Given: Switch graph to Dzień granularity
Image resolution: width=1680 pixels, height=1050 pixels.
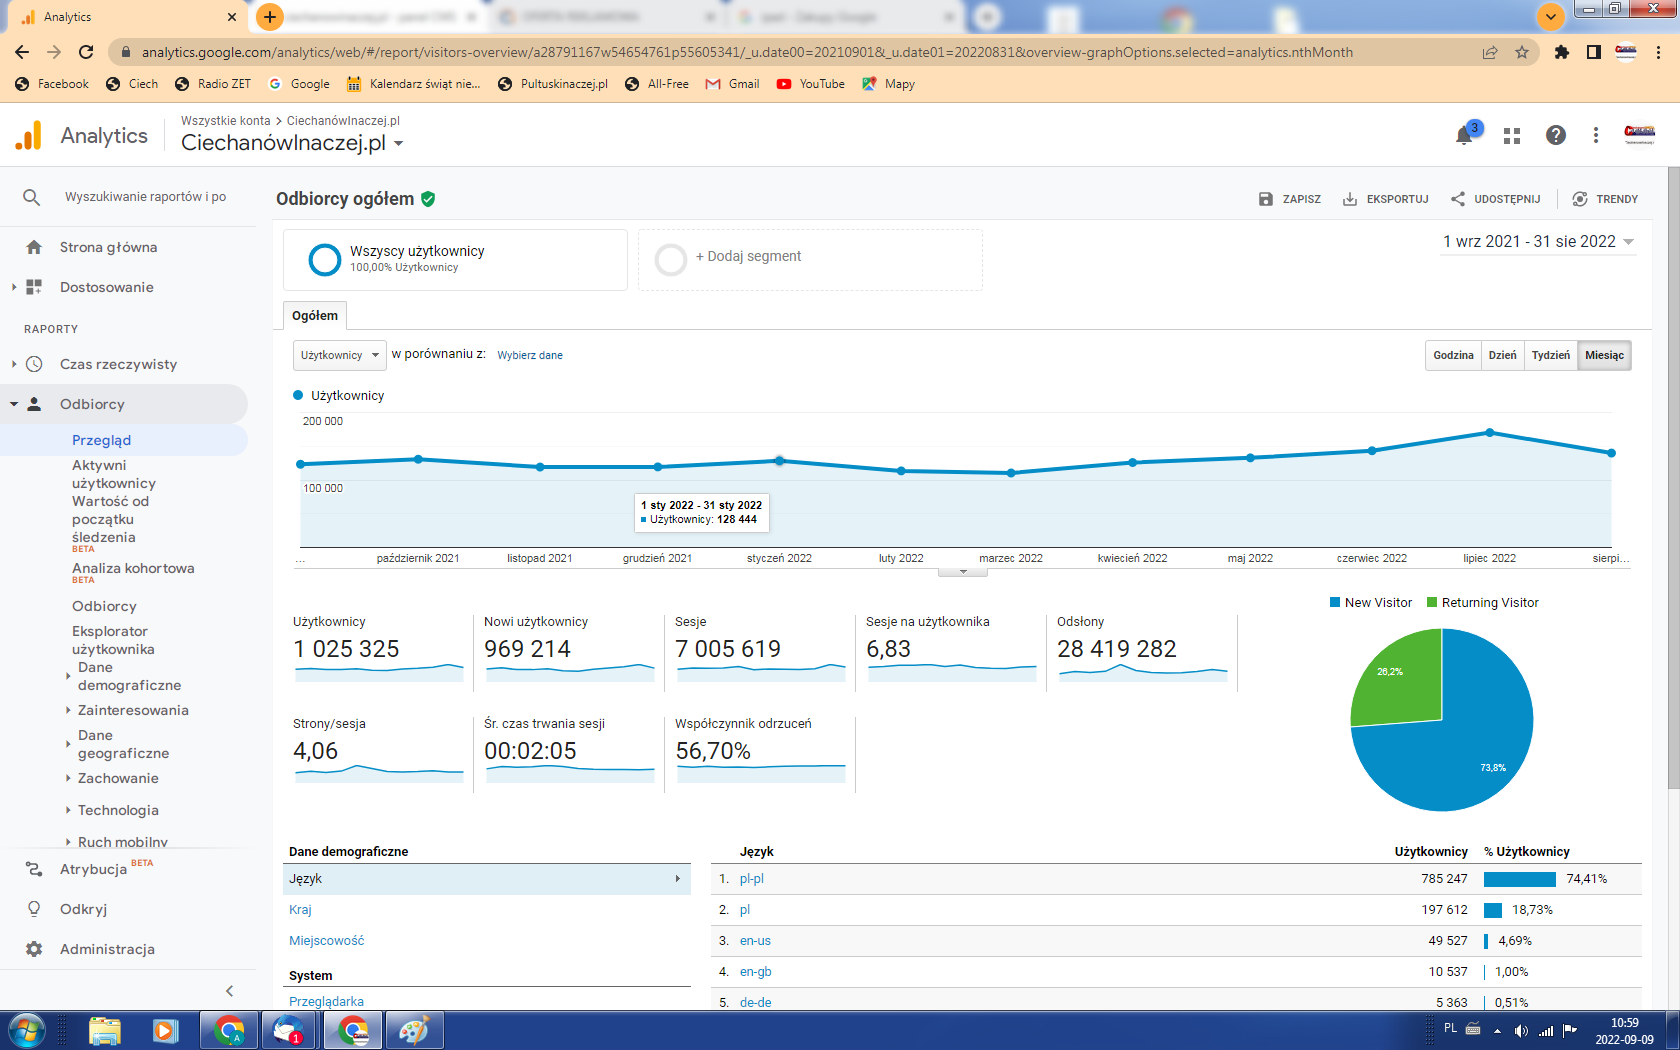Looking at the screenshot, I should click(1502, 355).
